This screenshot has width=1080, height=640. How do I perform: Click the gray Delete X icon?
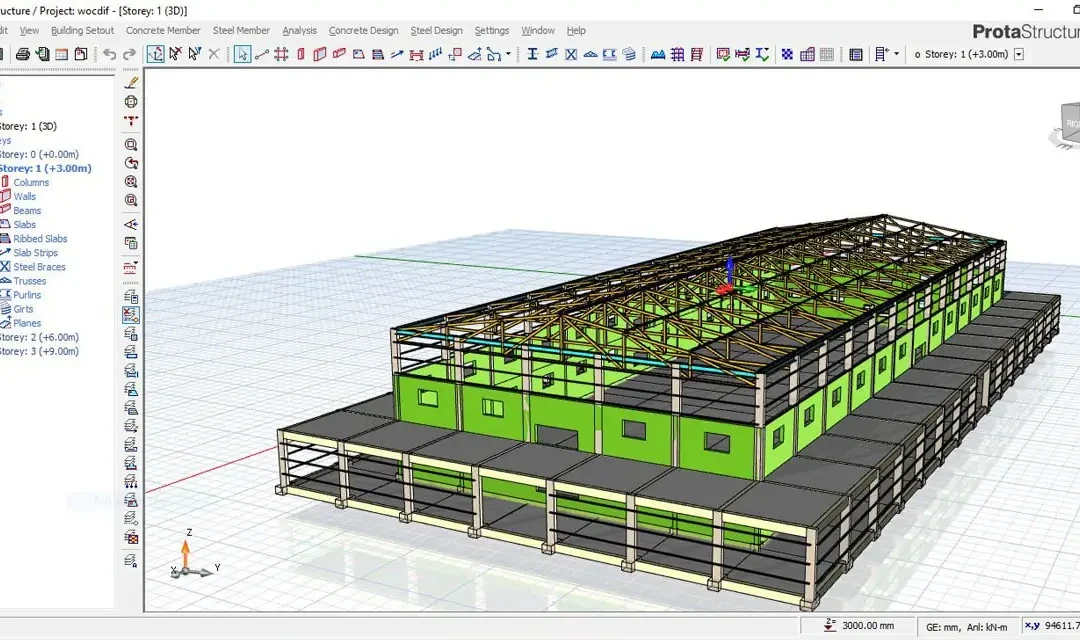click(214, 54)
